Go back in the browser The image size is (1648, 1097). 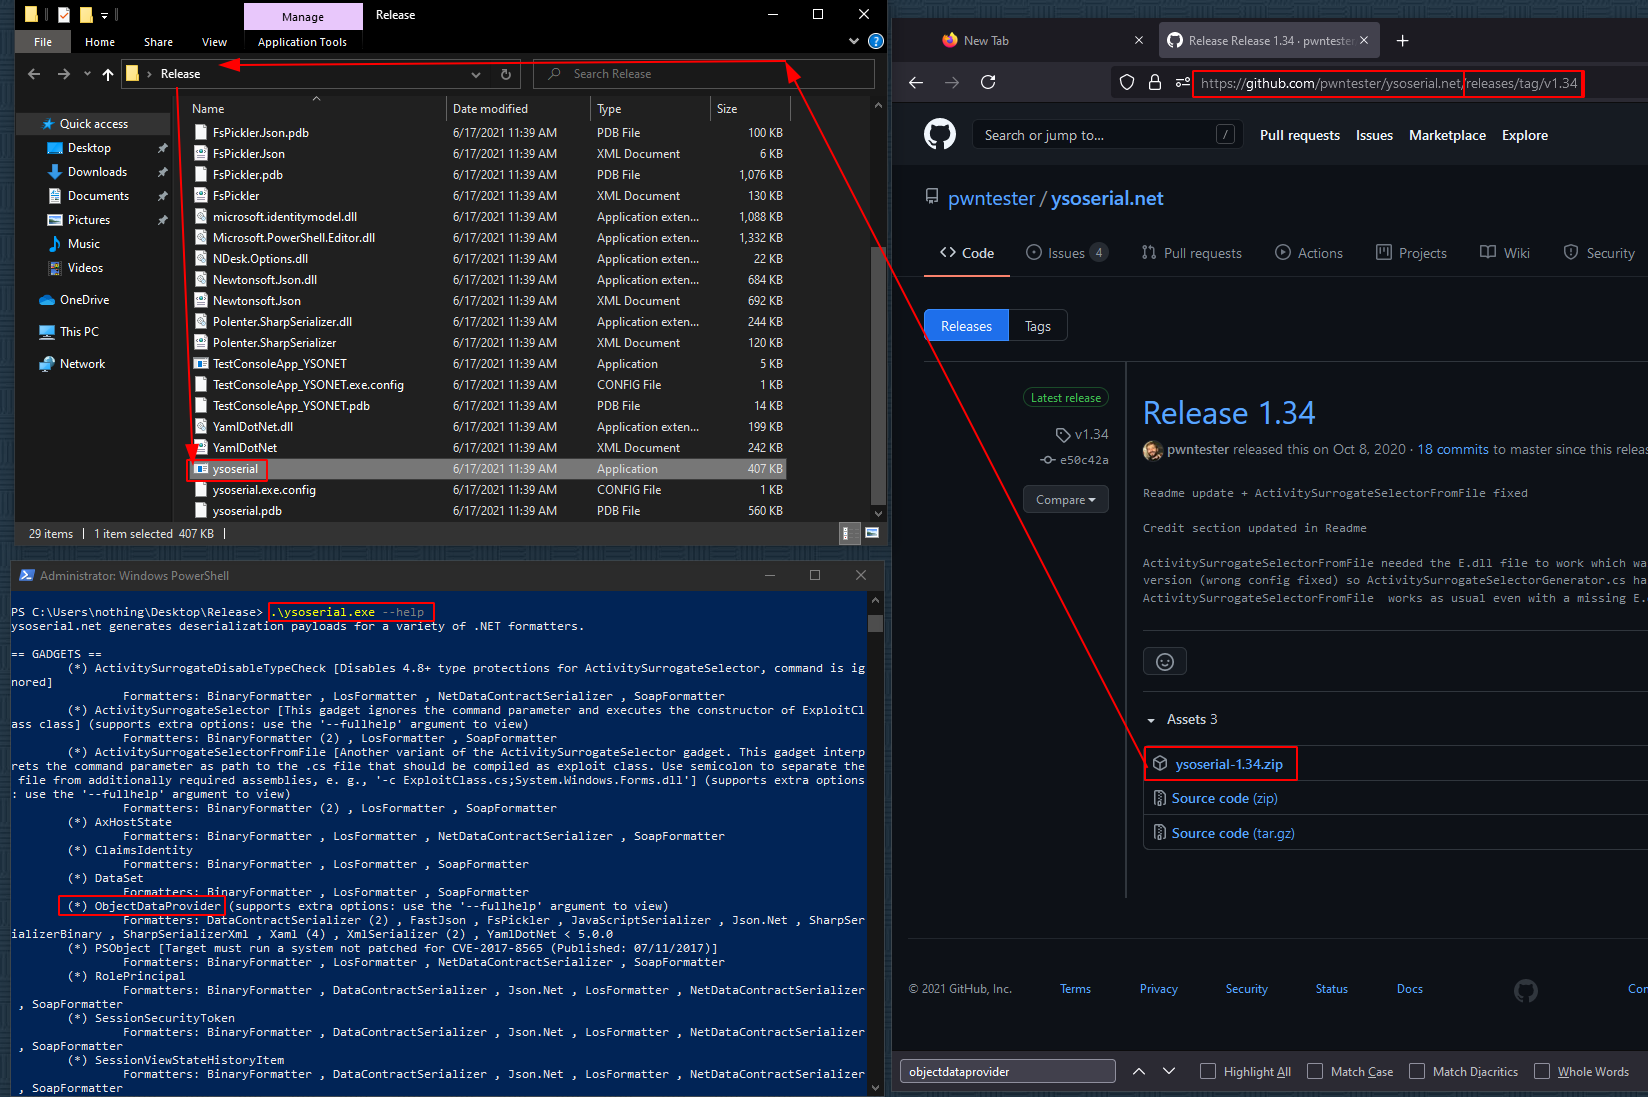916,82
